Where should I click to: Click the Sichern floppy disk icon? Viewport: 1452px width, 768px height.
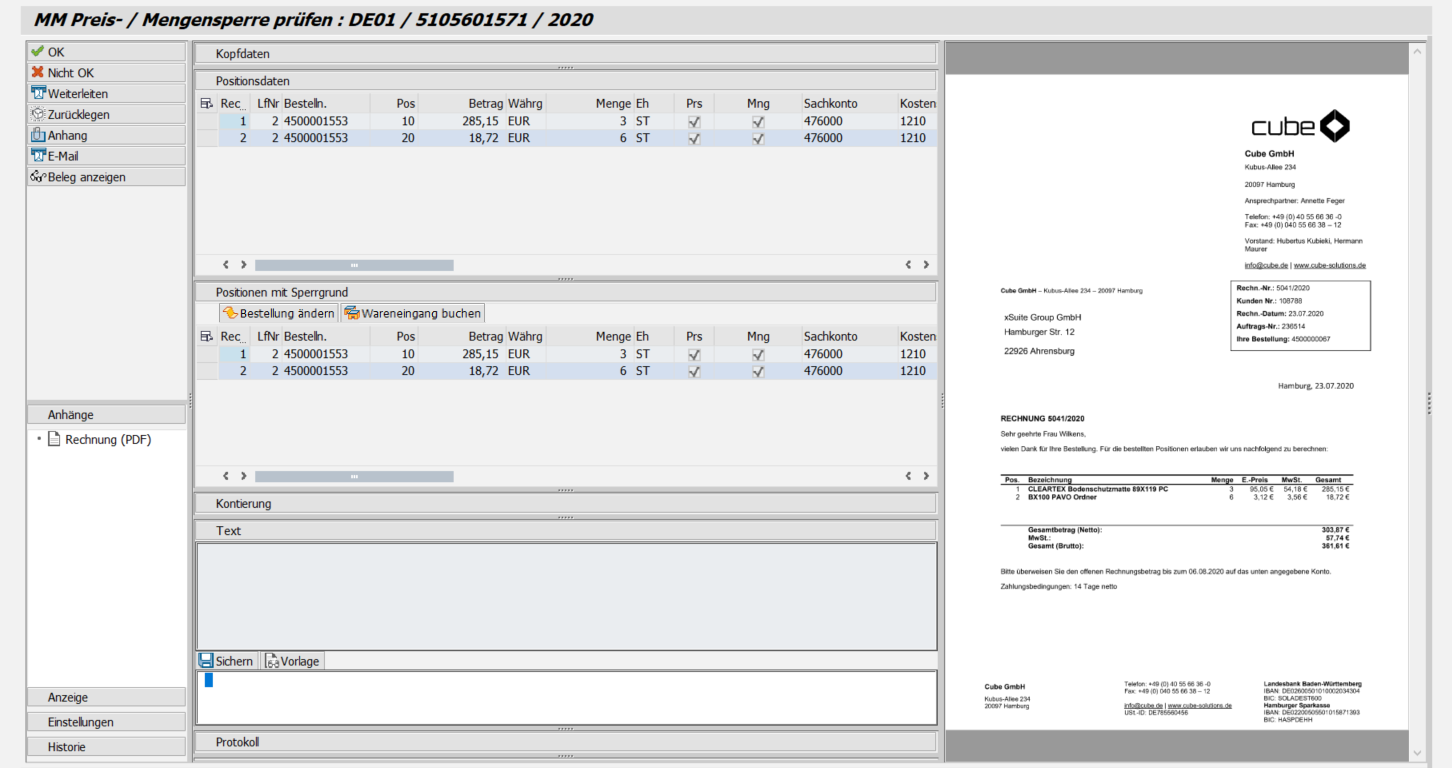tap(206, 661)
